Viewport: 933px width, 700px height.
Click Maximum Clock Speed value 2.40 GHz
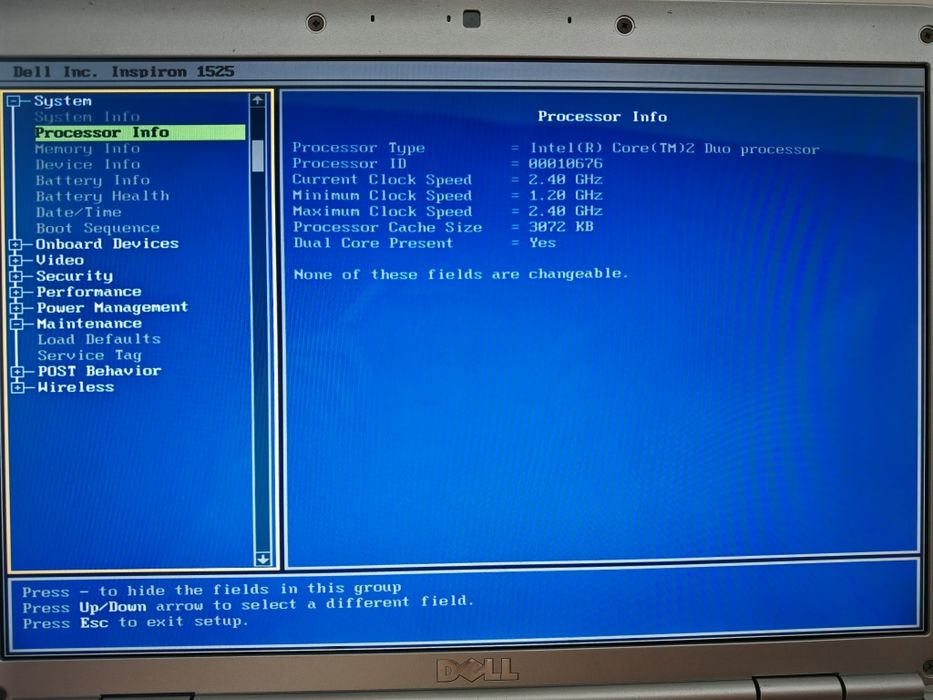pyautogui.click(x=565, y=211)
